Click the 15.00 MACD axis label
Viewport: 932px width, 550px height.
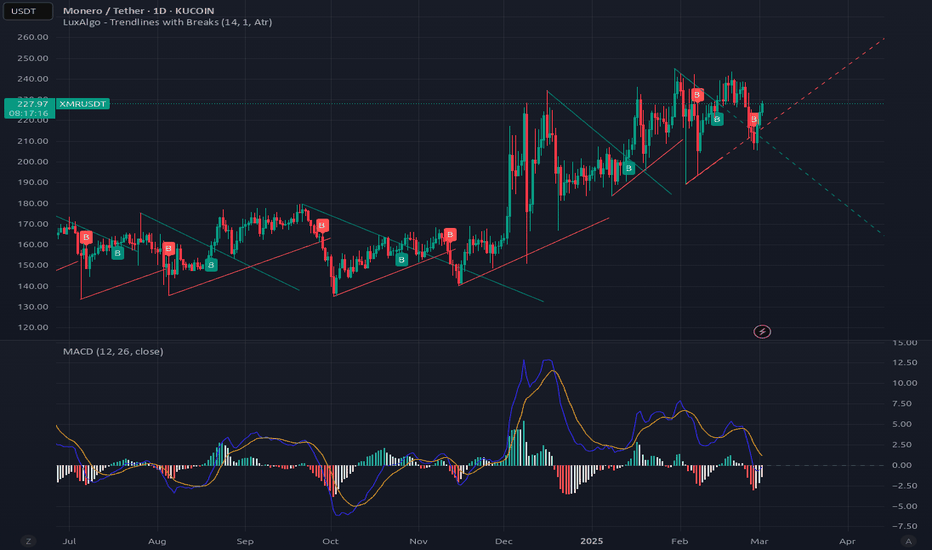pyautogui.click(x=905, y=342)
